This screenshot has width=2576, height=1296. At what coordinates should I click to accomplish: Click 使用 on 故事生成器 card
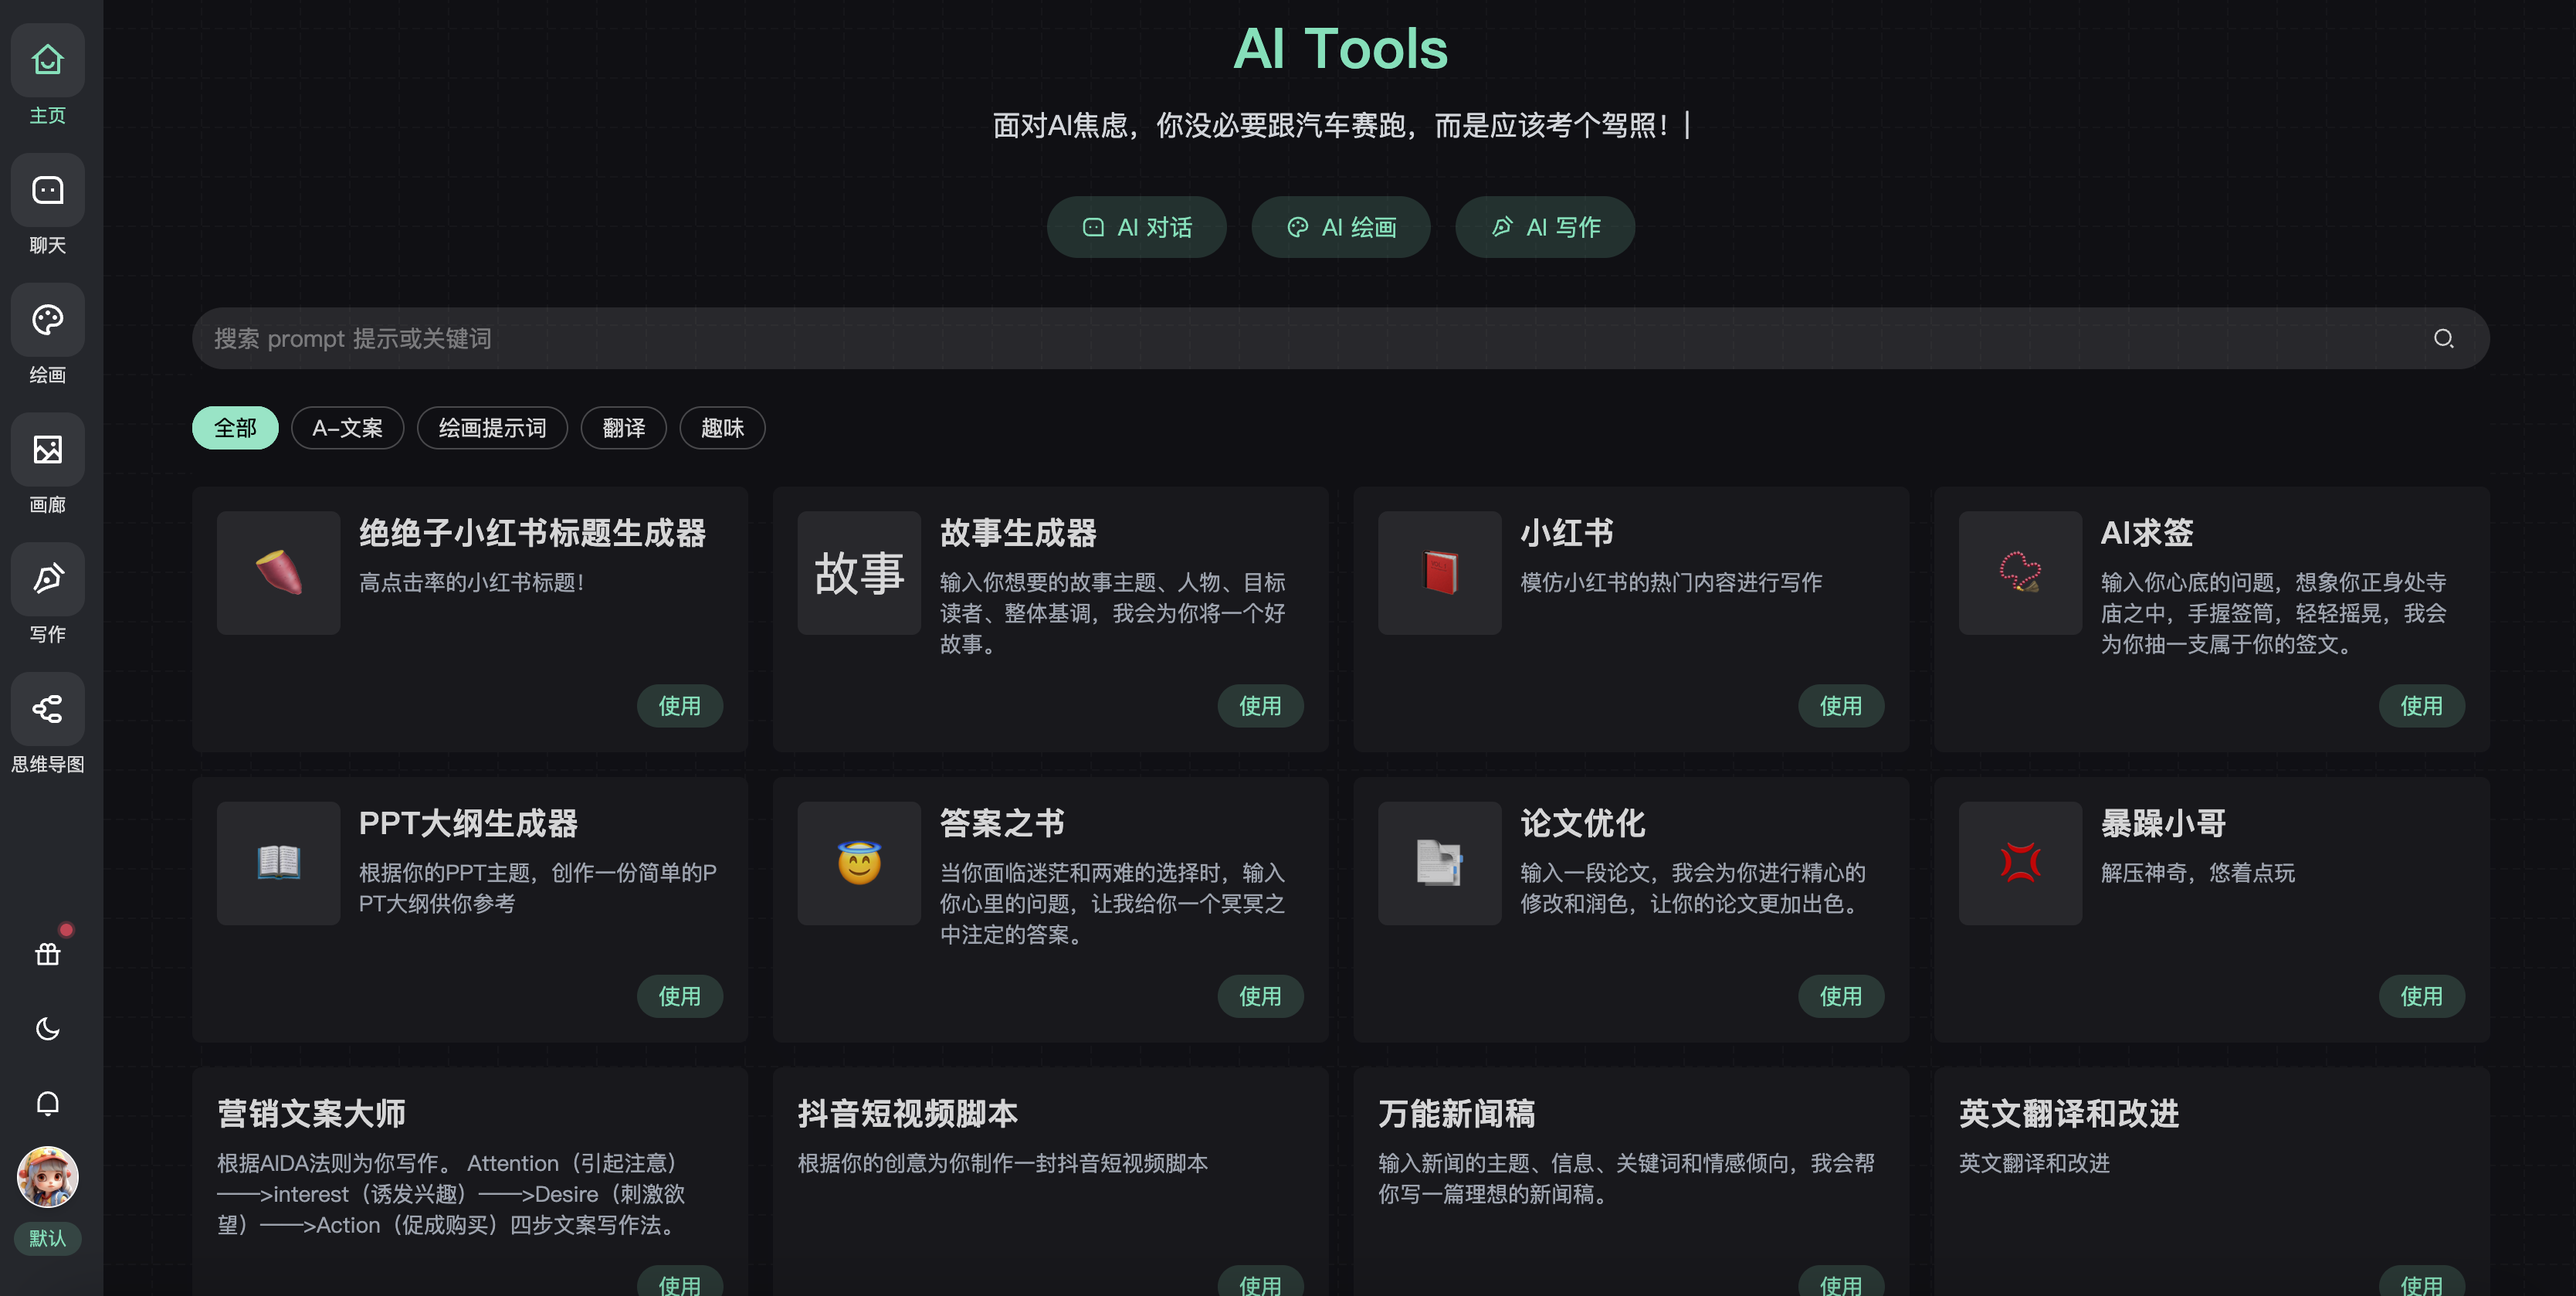1260,706
